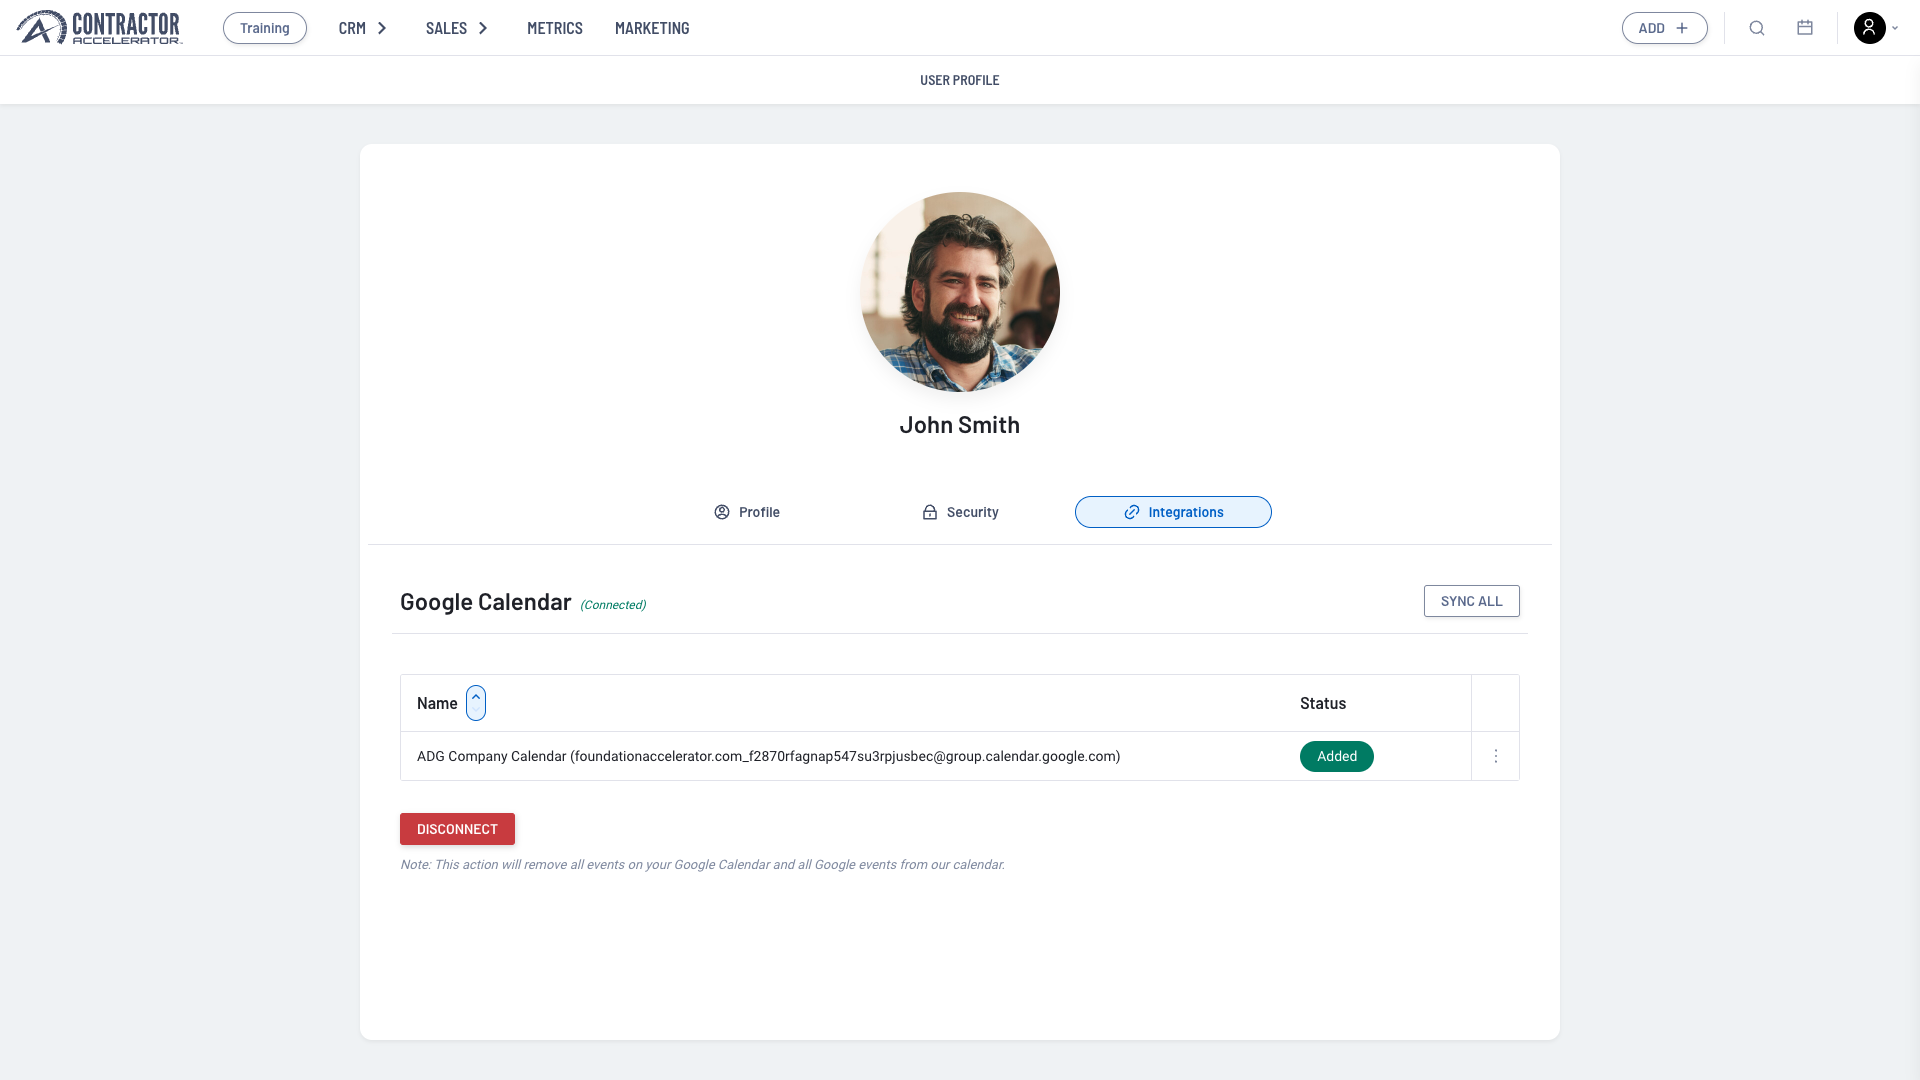Switch to the Security tab

(x=960, y=512)
